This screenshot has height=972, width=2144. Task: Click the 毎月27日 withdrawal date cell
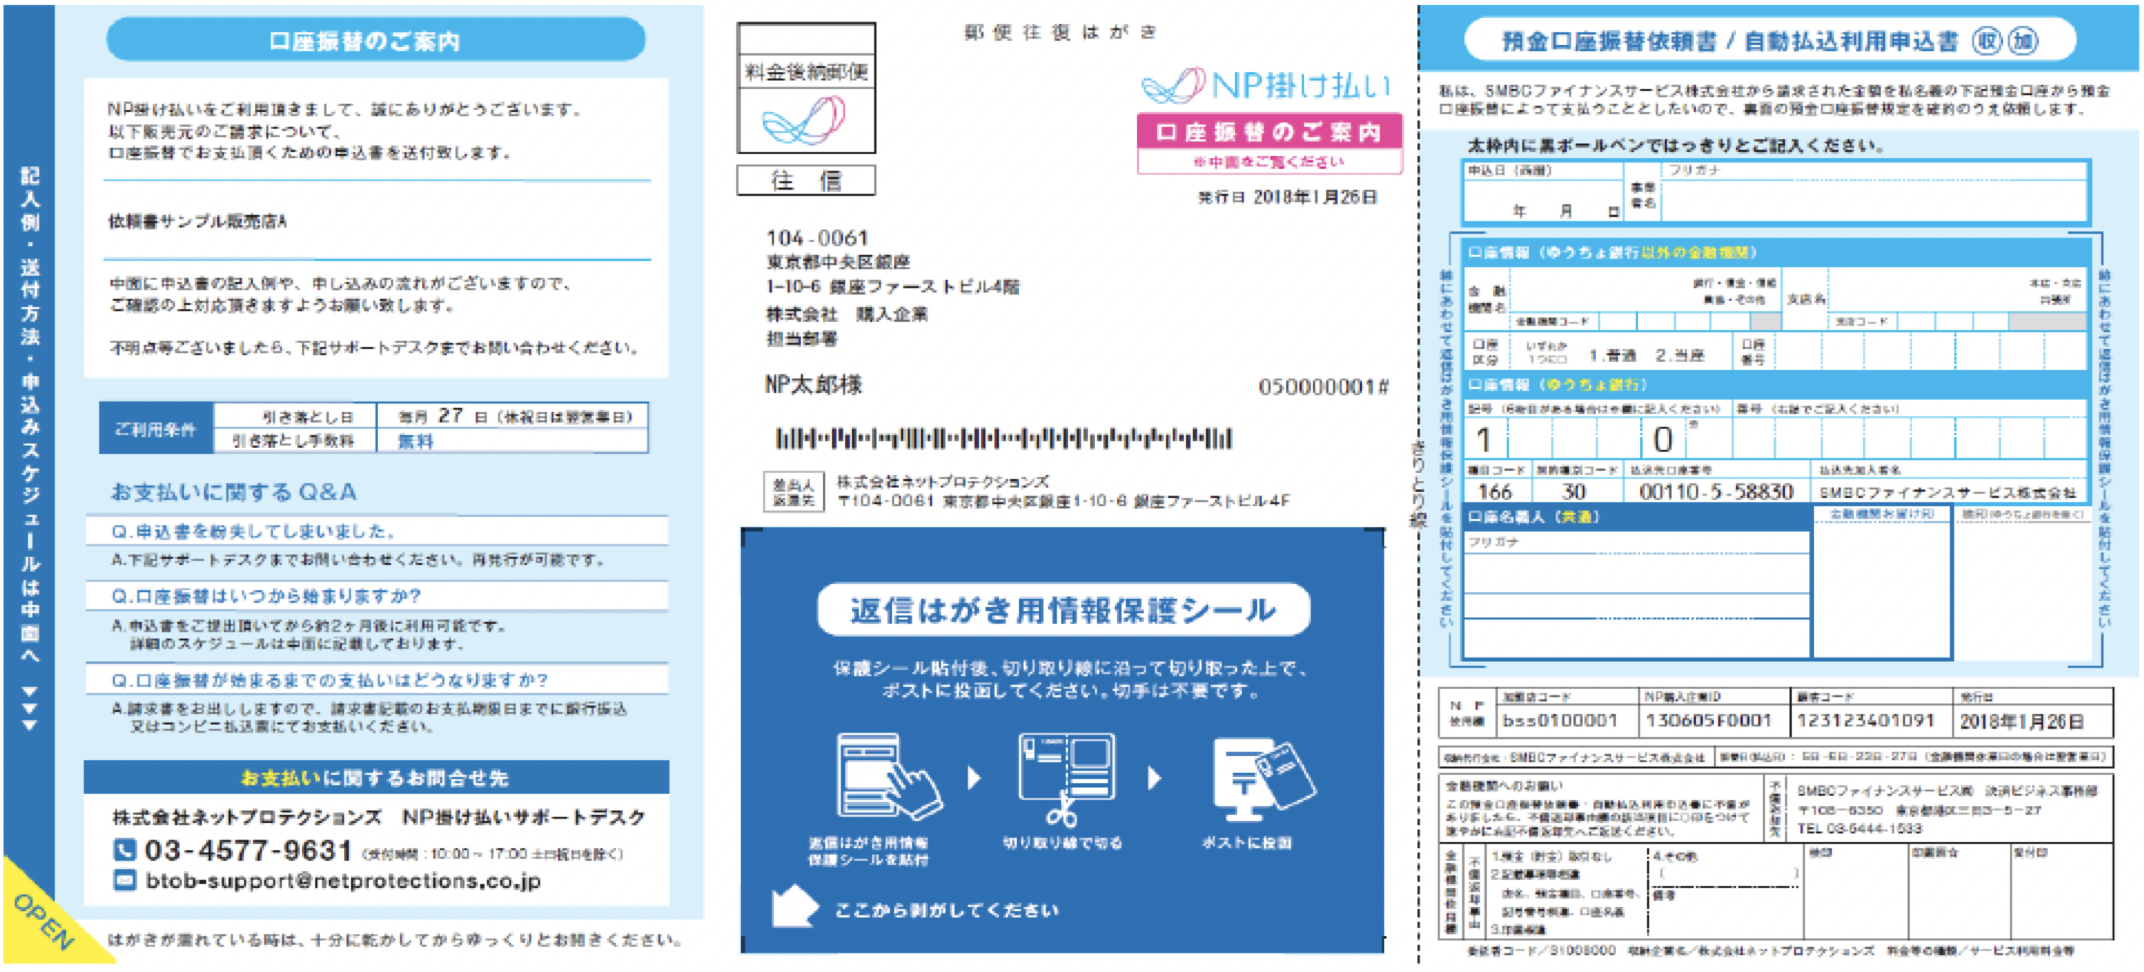click(x=512, y=416)
